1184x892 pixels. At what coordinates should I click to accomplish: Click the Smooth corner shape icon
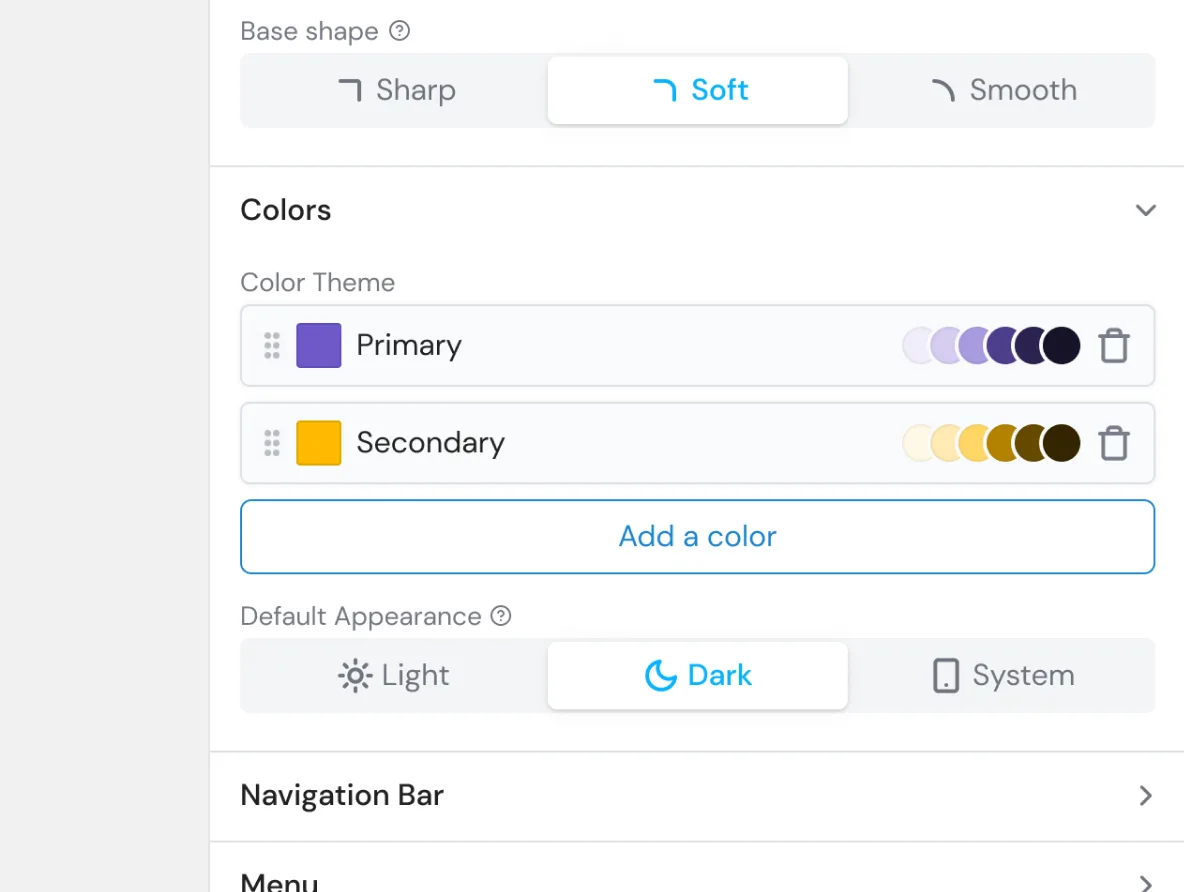pyautogui.click(x=941, y=90)
